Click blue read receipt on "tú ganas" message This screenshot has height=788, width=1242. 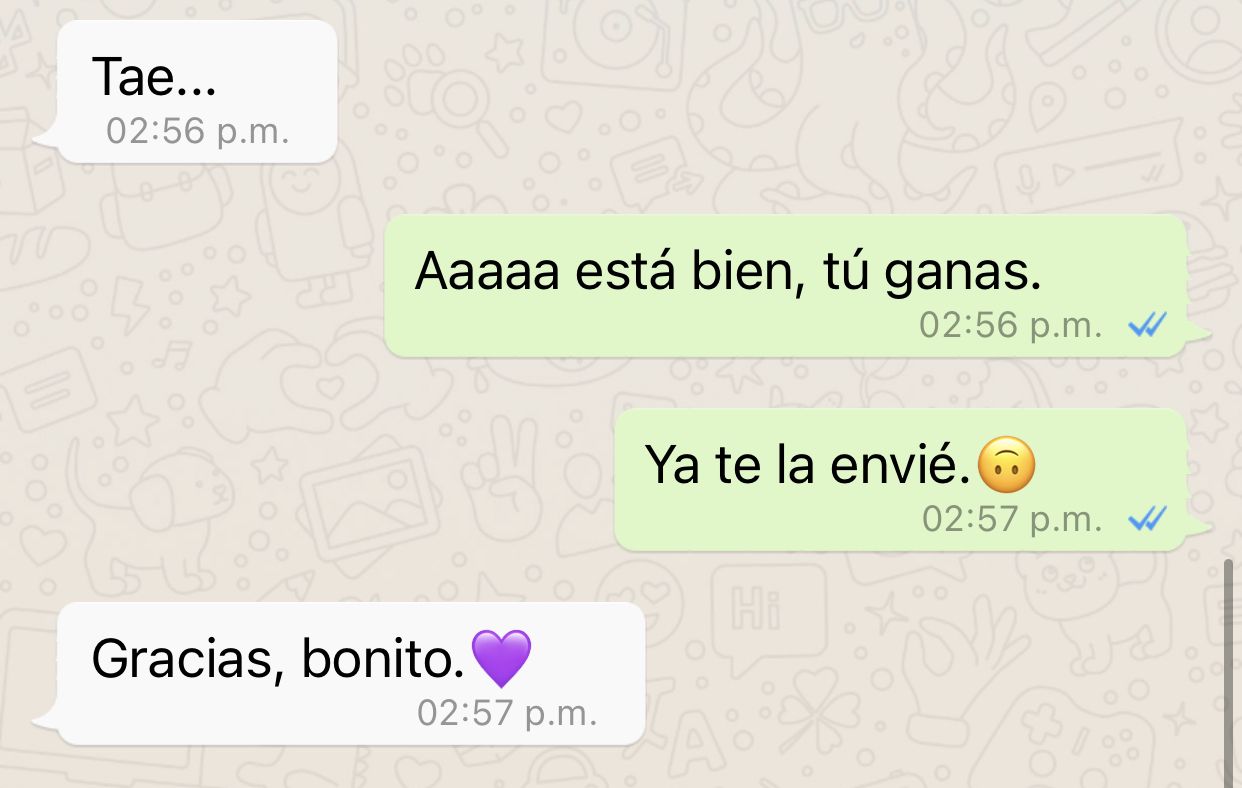1147,326
